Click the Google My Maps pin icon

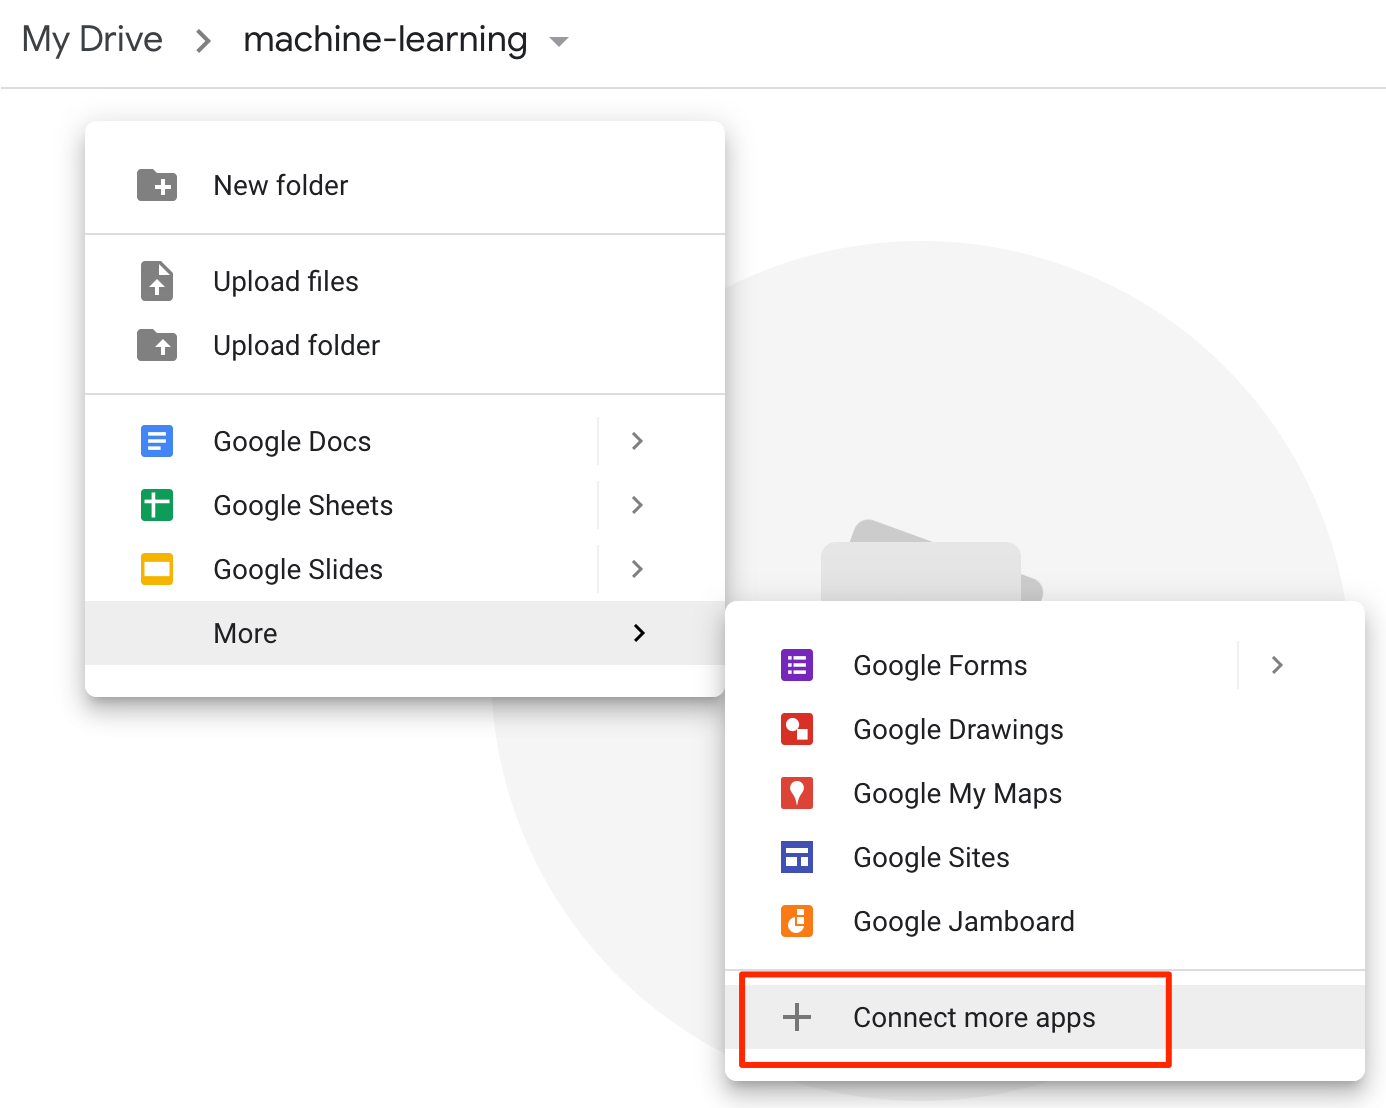797,793
